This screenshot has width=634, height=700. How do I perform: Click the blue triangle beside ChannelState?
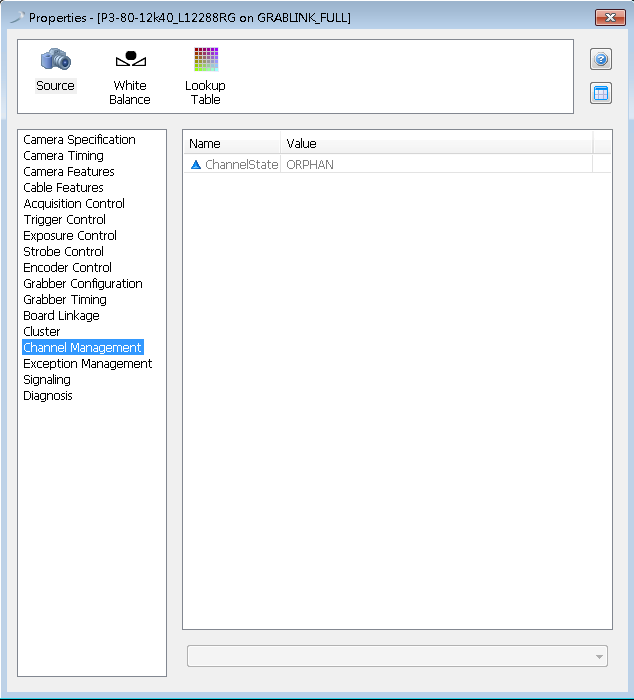(196, 165)
